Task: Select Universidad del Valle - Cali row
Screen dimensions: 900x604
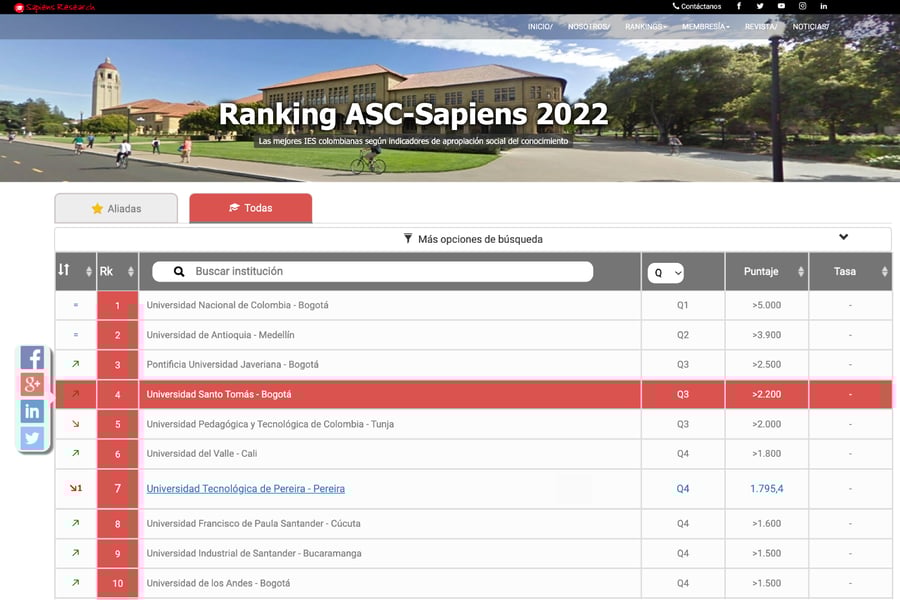Action: coord(474,454)
